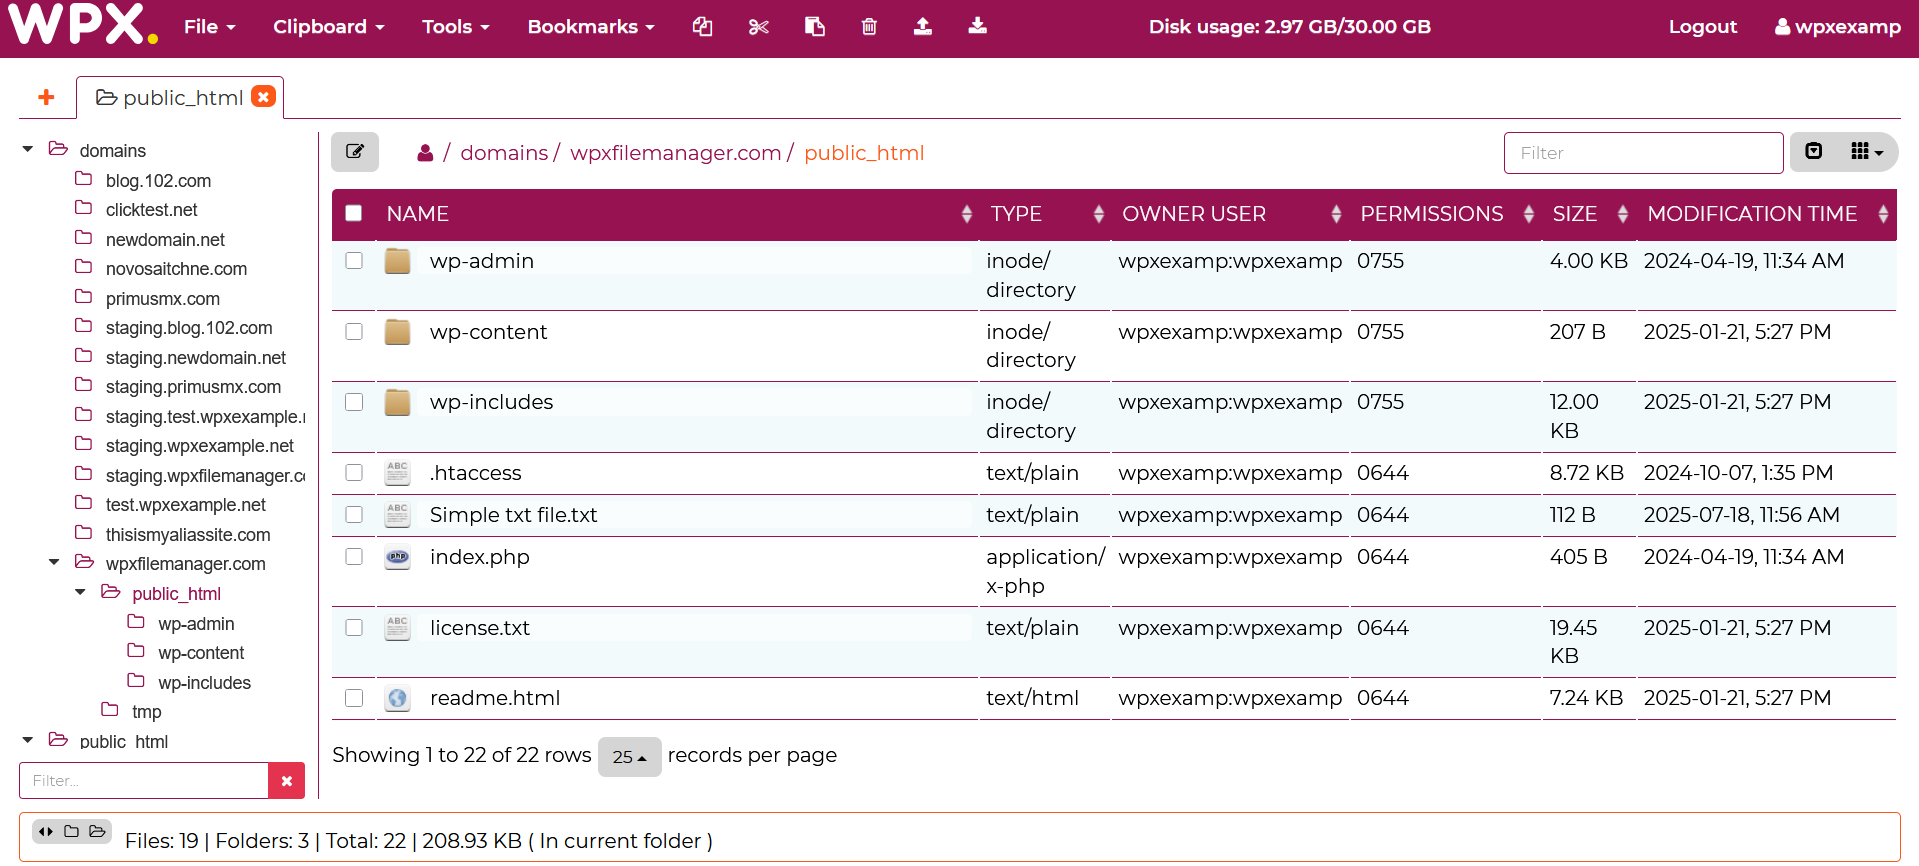The width and height of the screenshot is (1919, 866).
Task: Click the Logout link
Action: coord(1703,27)
